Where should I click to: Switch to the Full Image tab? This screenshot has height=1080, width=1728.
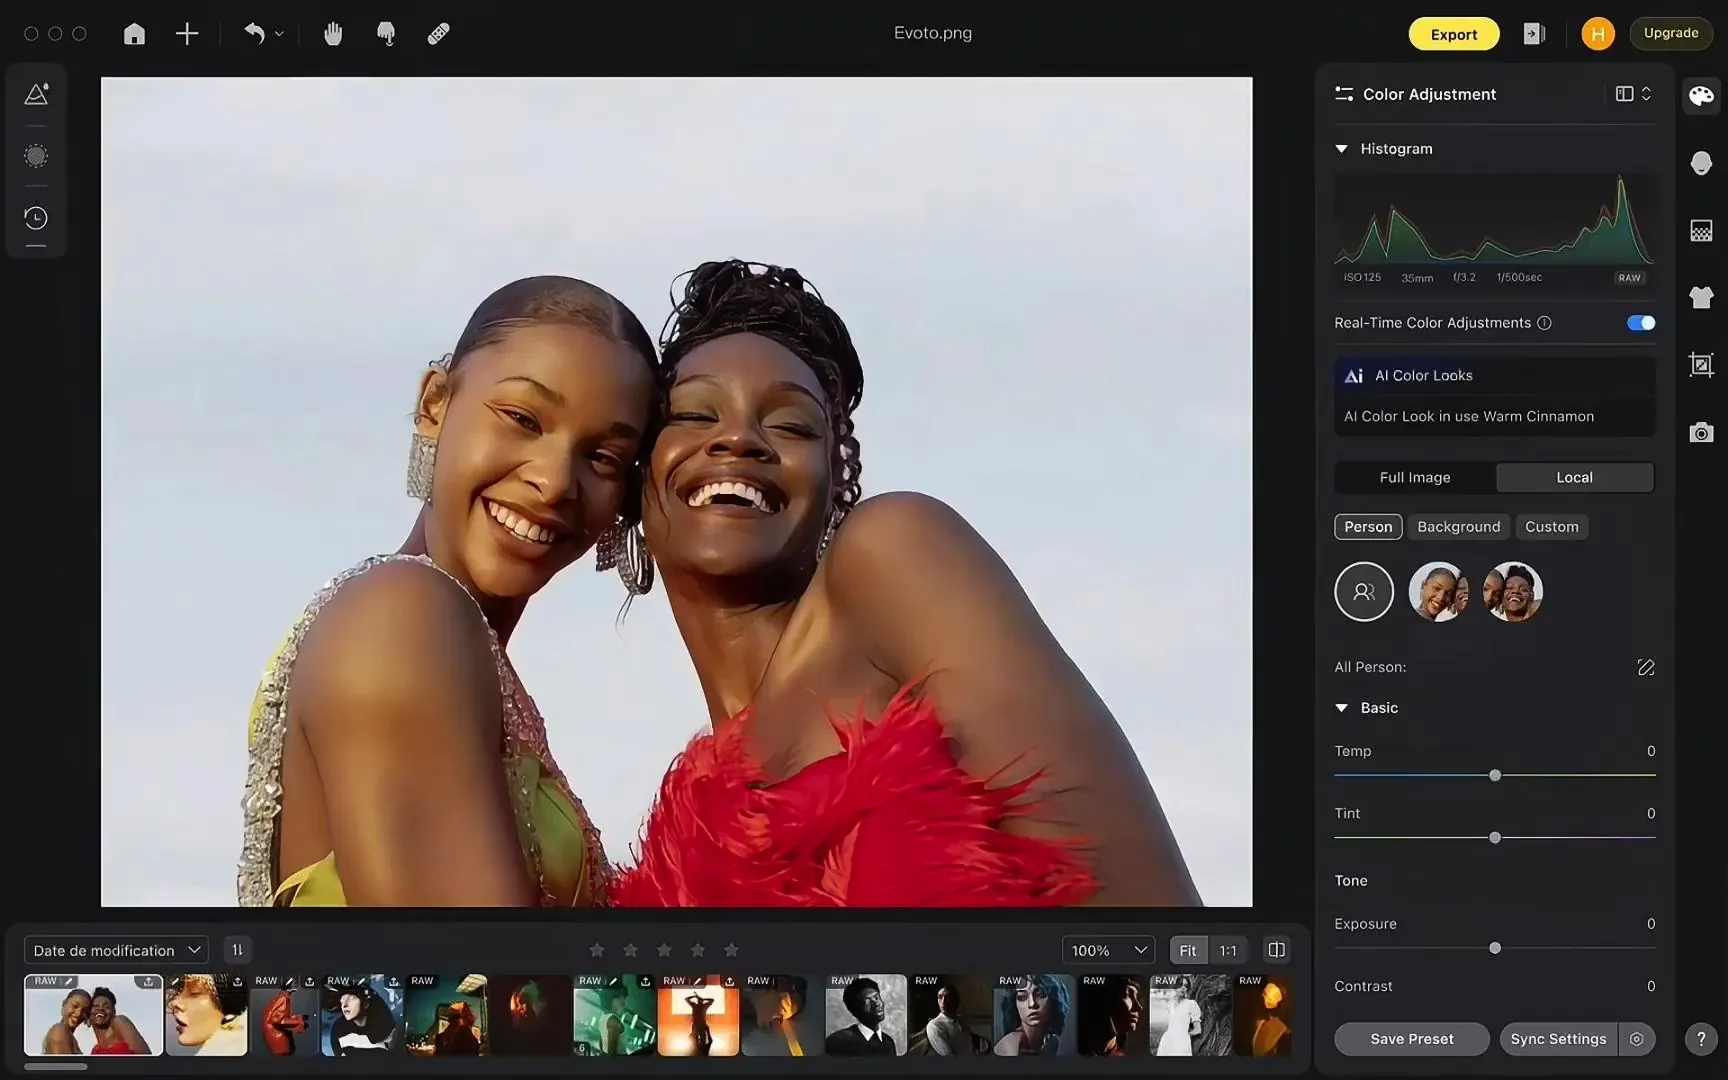[1414, 477]
